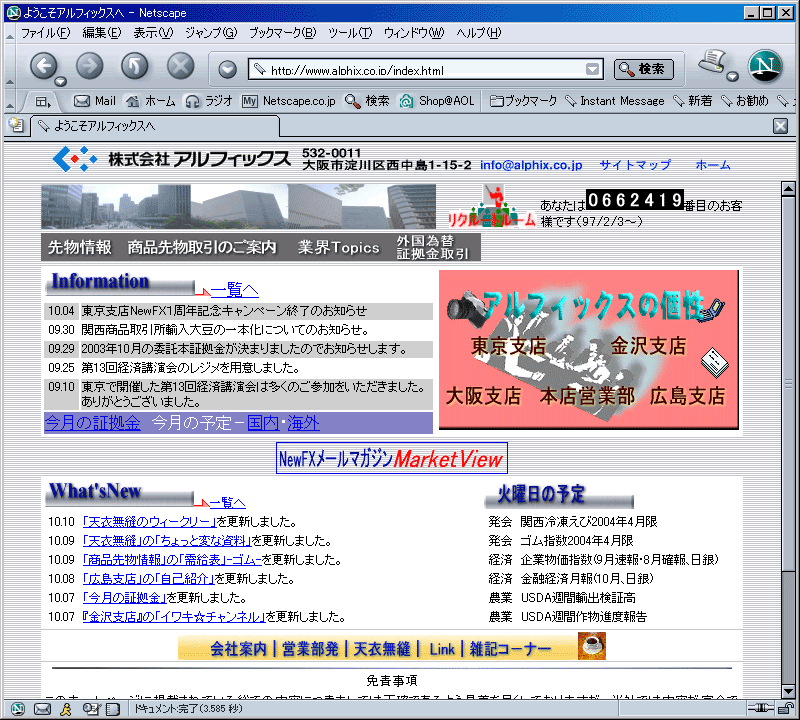Open the ツール(T) menu
The height and width of the screenshot is (720, 800).
click(350, 33)
